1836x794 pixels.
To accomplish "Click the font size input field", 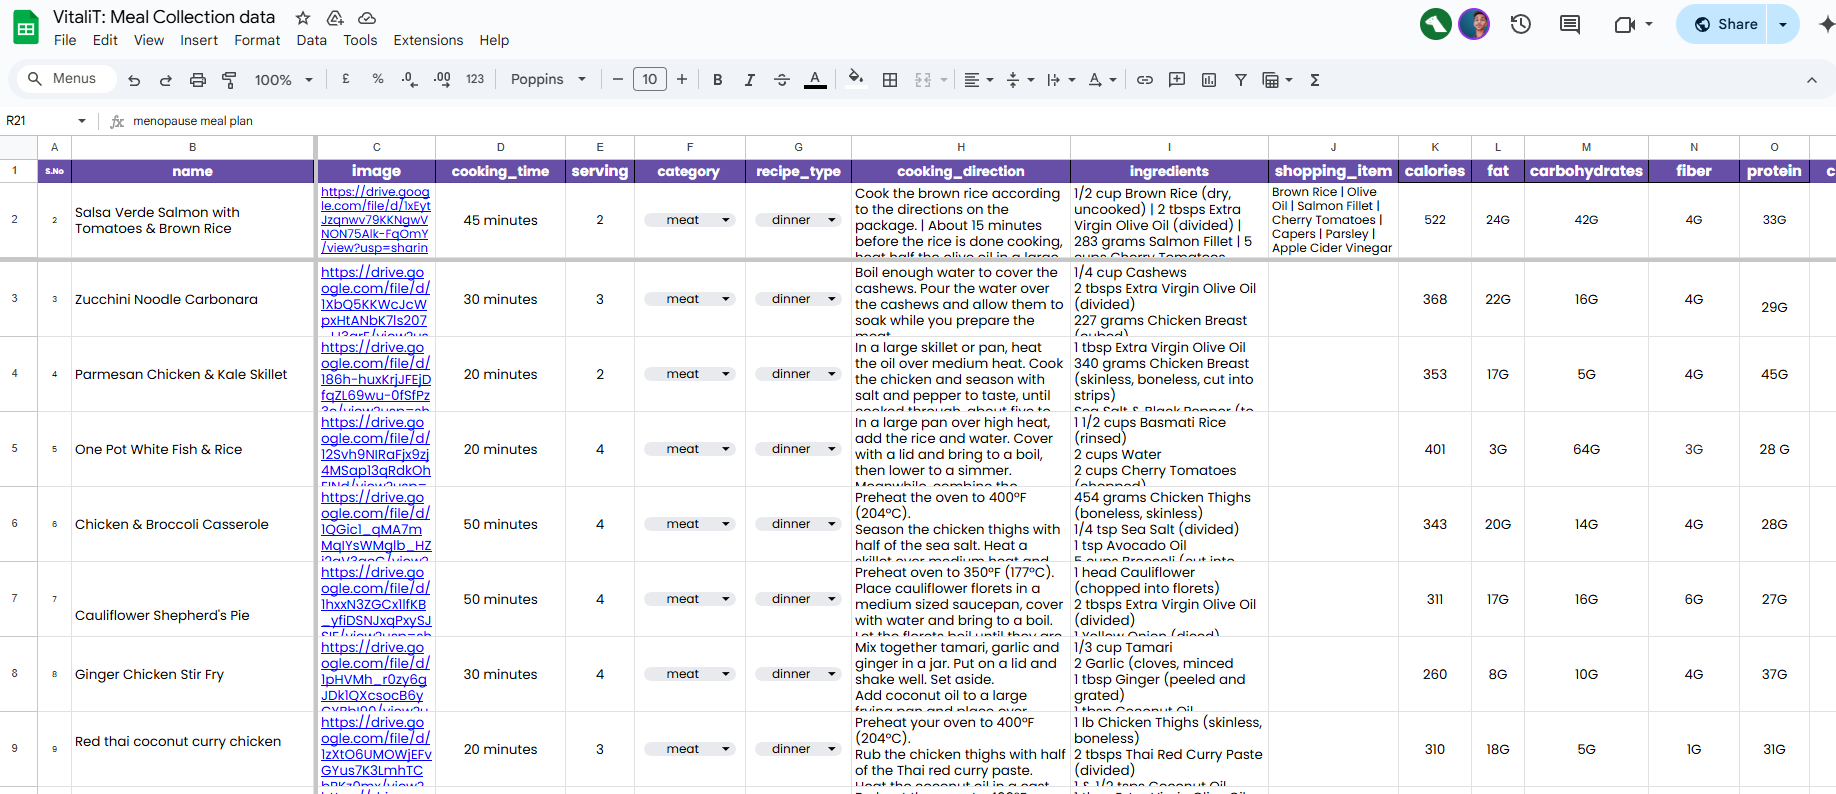I will [x=649, y=80].
